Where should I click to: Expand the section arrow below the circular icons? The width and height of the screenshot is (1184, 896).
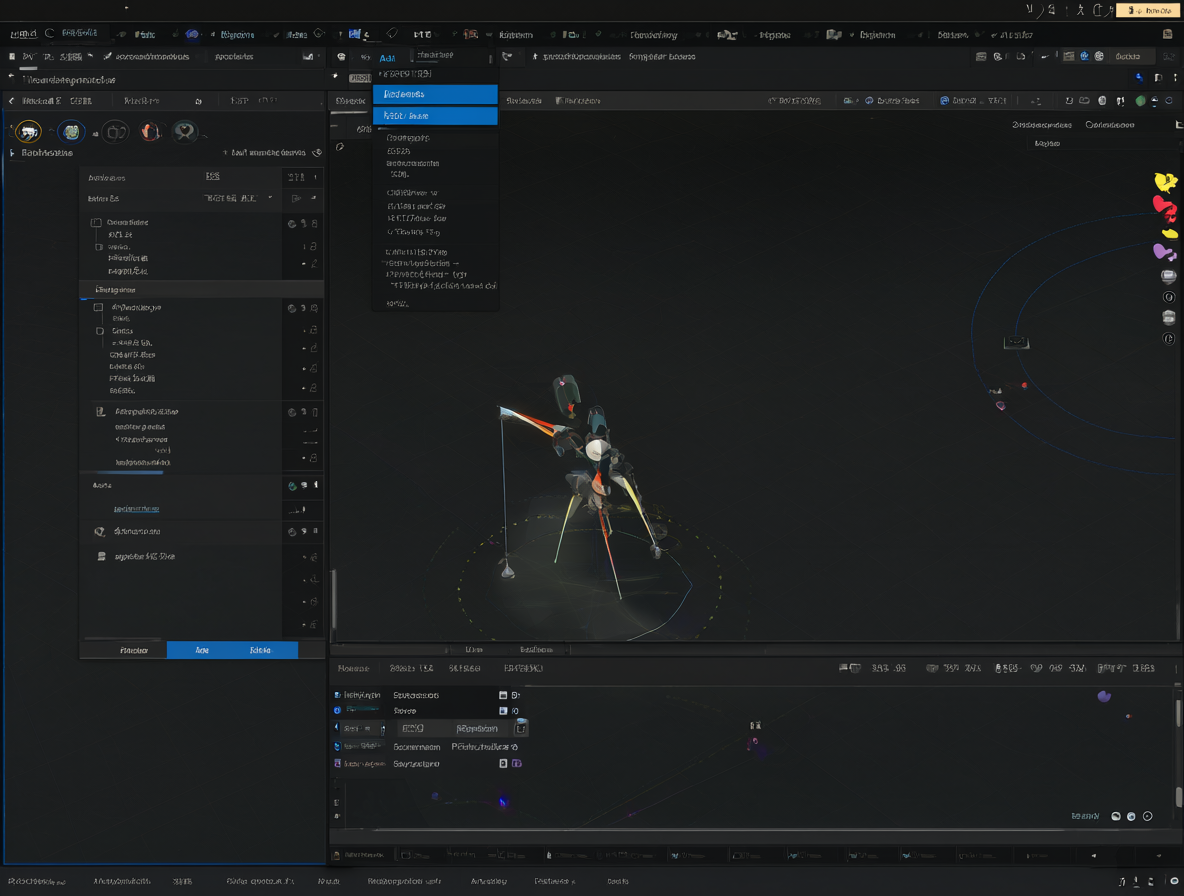click(12, 153)
